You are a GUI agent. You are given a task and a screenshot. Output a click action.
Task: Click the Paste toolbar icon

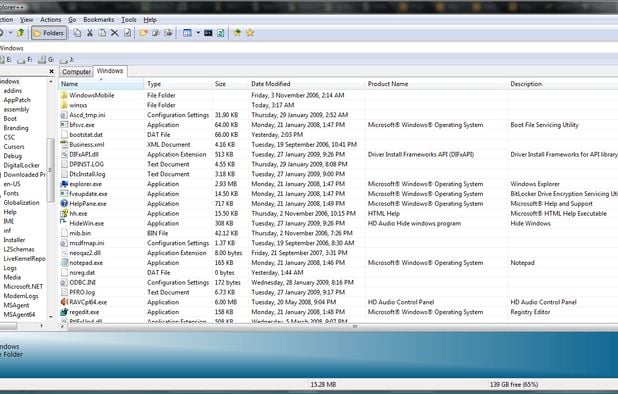tap(102, 33)
